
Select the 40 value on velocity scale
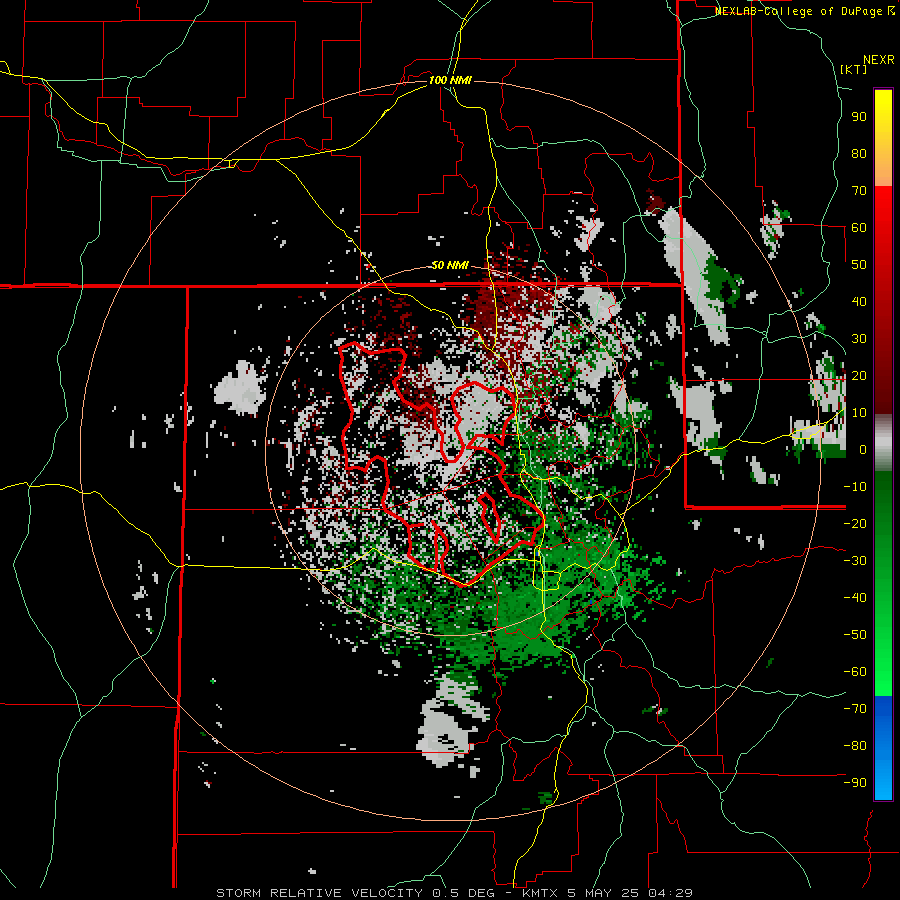[x=859, y=301]
